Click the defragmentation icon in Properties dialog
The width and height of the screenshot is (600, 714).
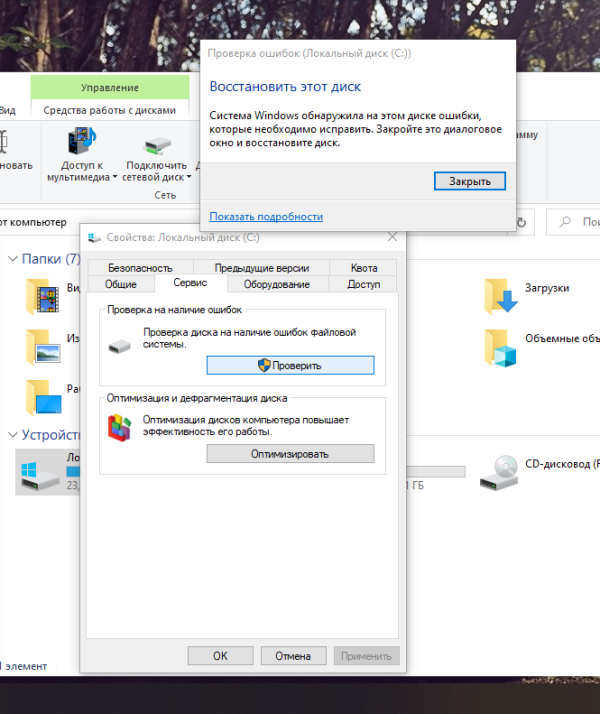(x=119, y=428)
